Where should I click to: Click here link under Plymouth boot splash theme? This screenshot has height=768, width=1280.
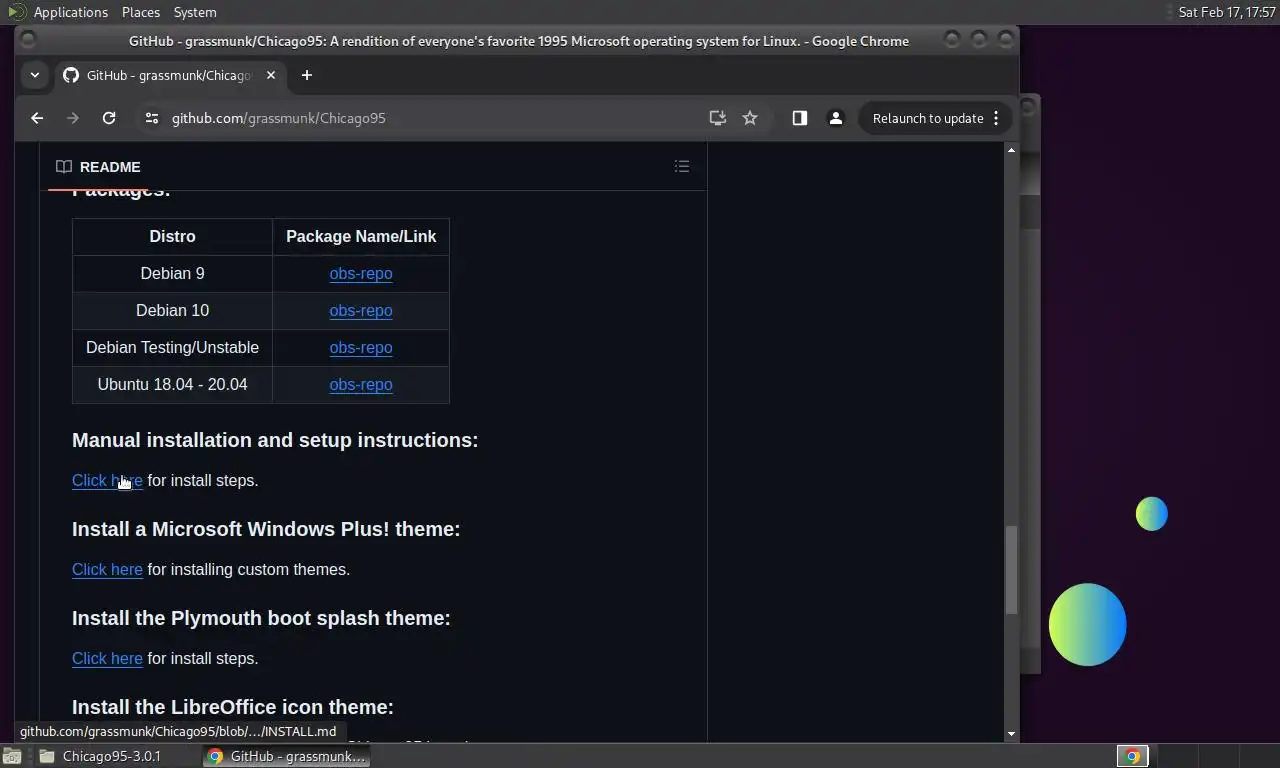107,658
